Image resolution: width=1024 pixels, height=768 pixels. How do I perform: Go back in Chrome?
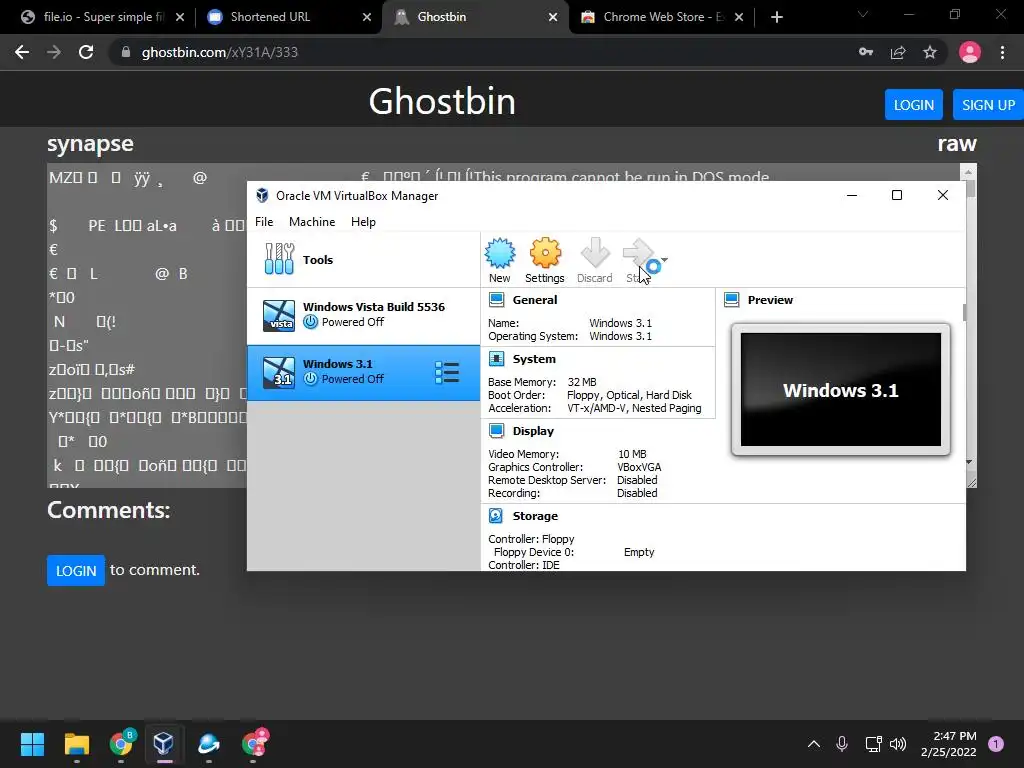[22, 52]
